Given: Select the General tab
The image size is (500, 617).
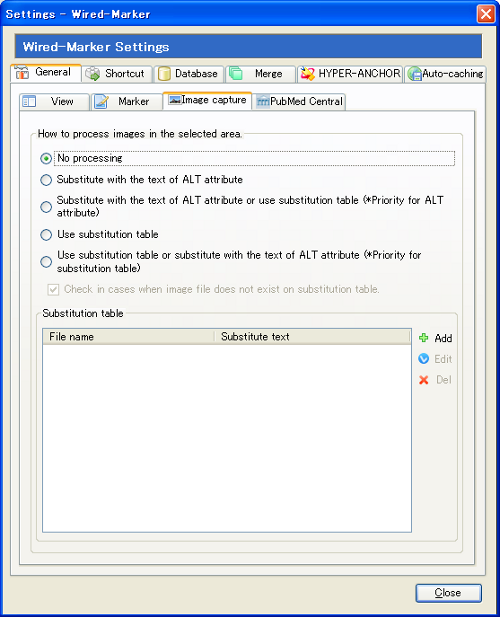Looking at the screenshot, I should click(x=46, y=73).
